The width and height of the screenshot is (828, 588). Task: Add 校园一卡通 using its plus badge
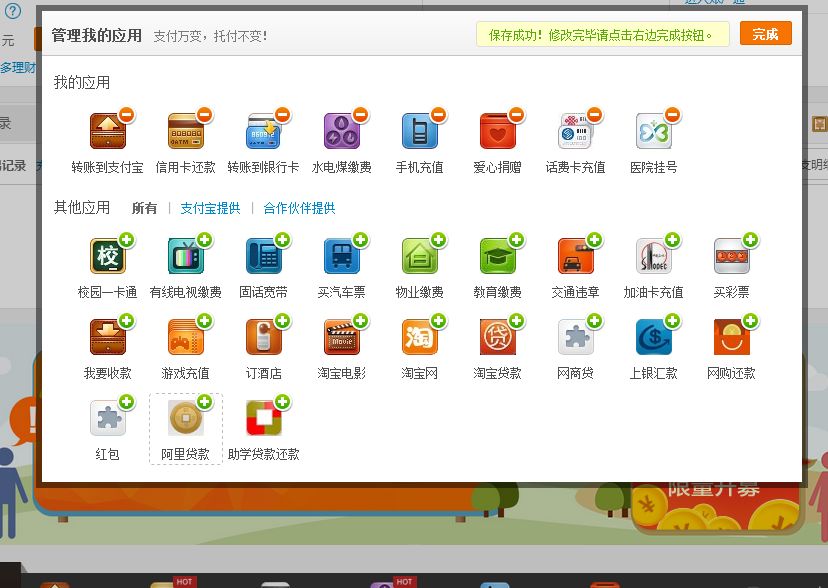tap(126, 240)
